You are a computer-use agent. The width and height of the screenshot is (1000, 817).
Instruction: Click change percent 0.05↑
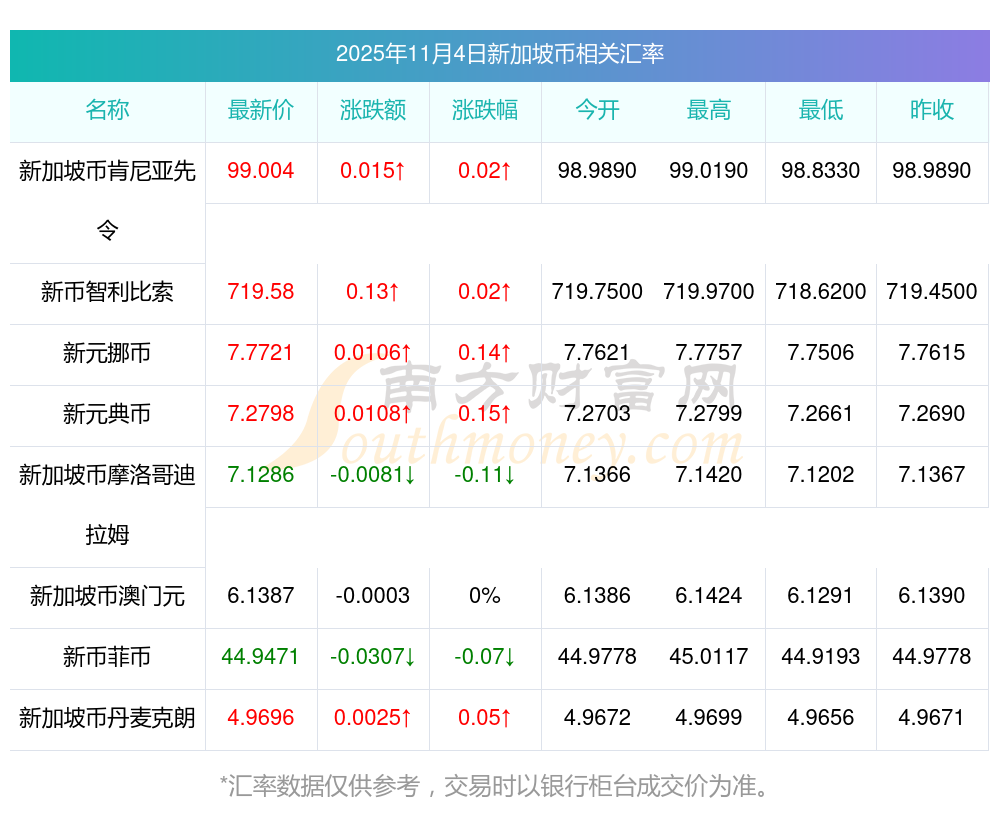pos(485,718)
